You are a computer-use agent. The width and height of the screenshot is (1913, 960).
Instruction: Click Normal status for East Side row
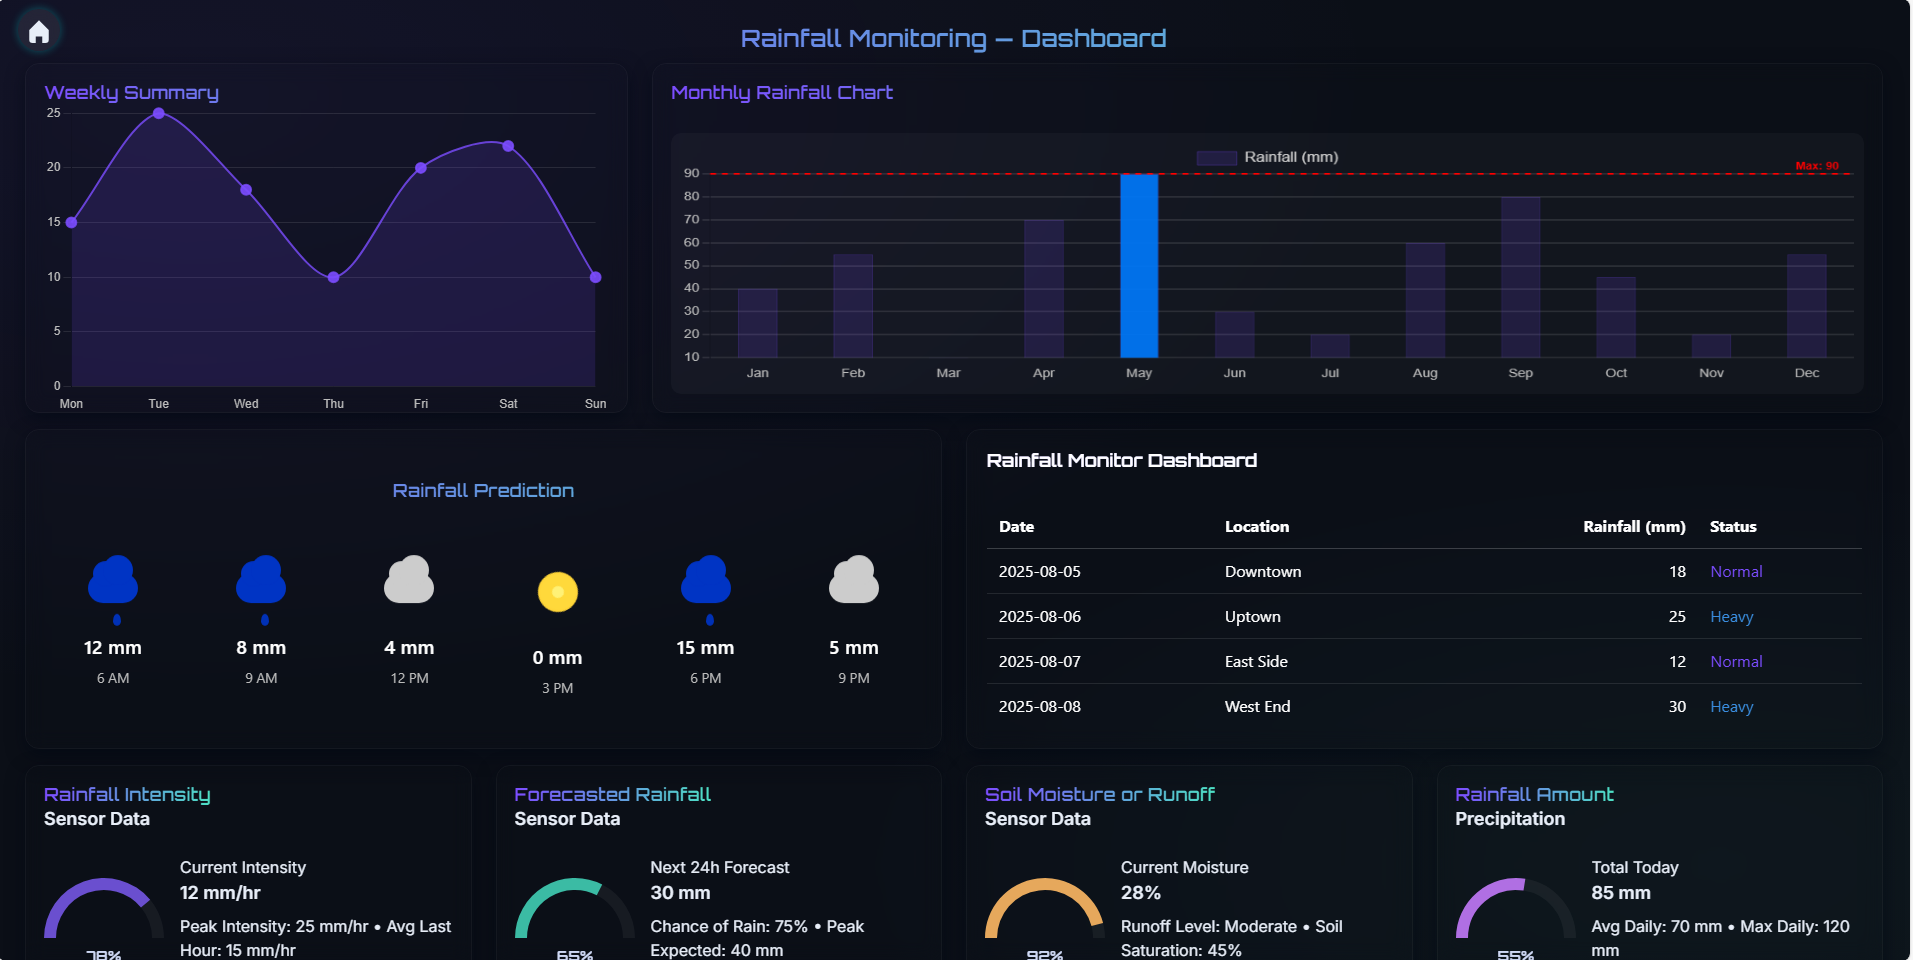click(x=1736, y=662)
